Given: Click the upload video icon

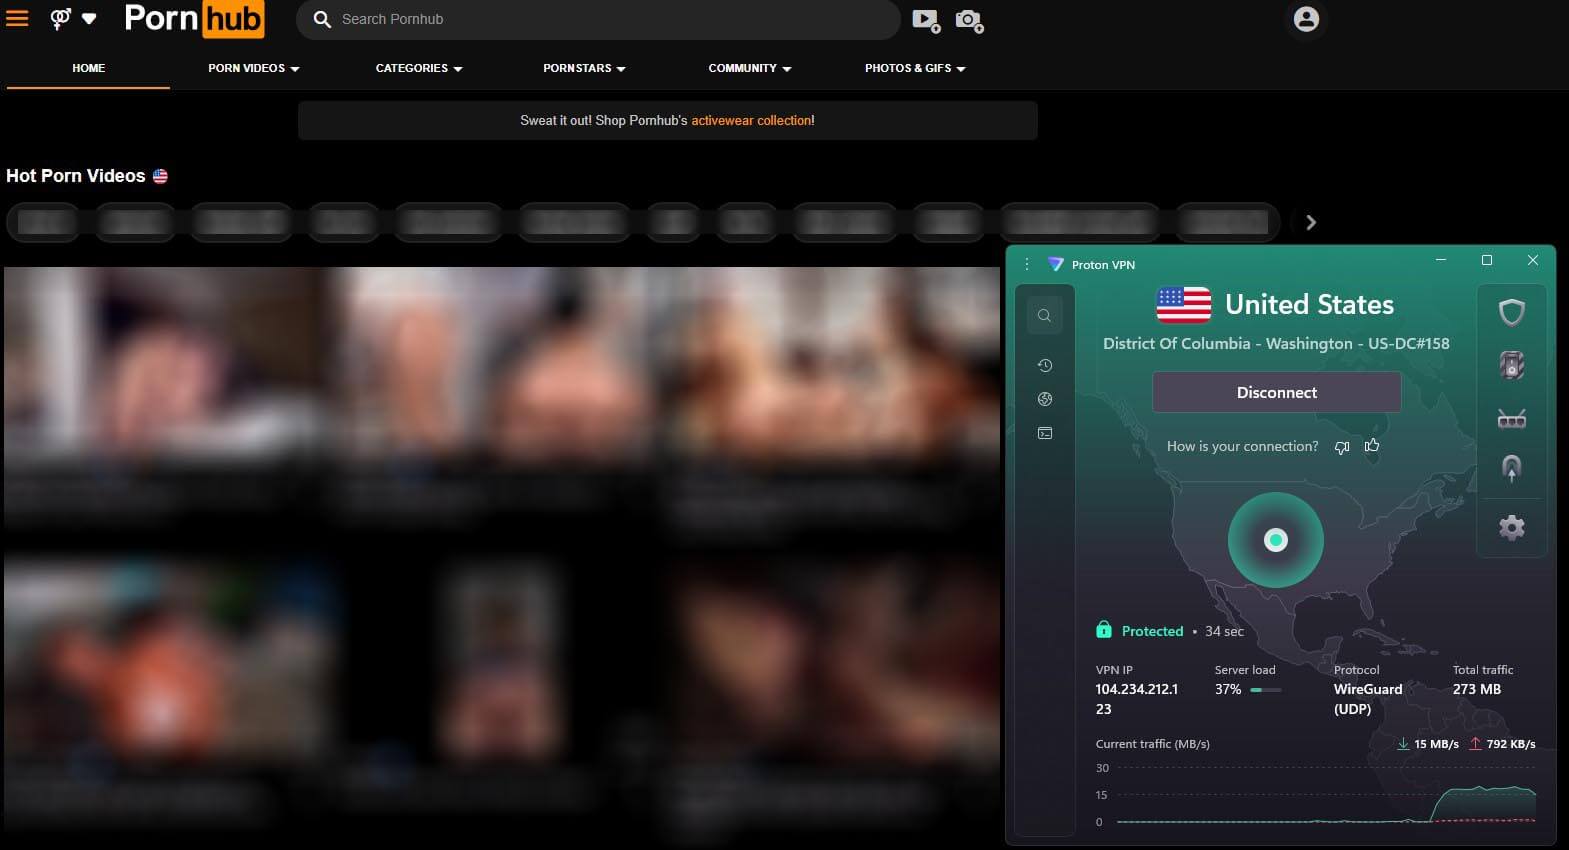Looking at the screenshot, I should tap(926, 20).
